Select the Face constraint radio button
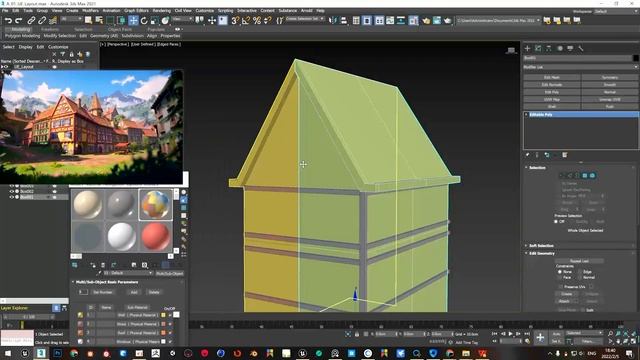This screenshot has height=360, width=640. [560, 278]
